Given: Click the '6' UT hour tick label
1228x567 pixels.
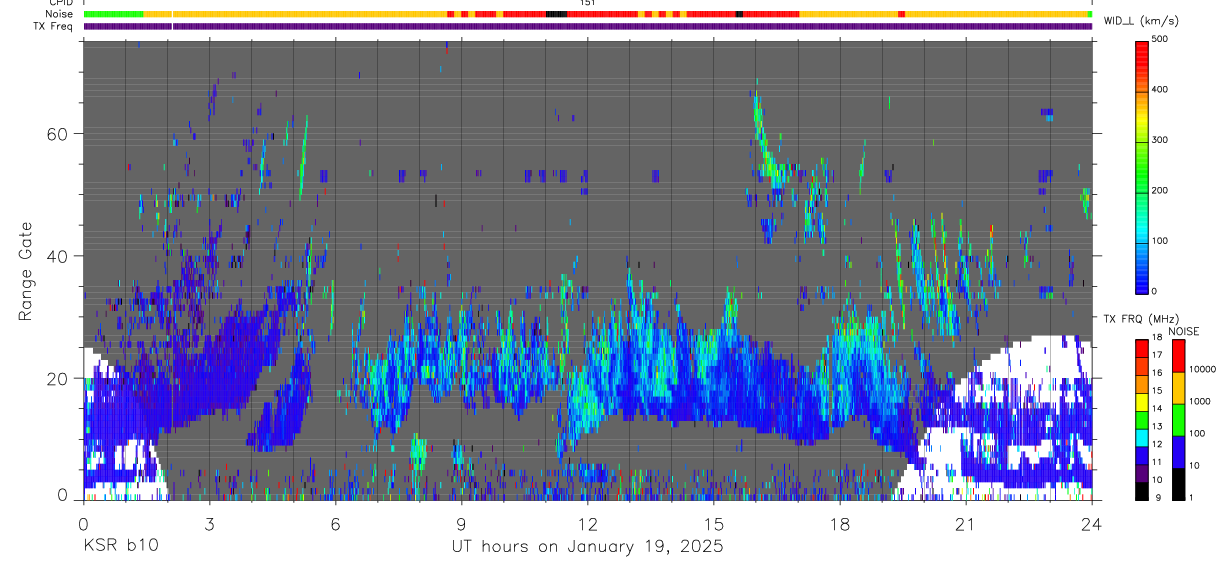Looking at the screenshot, I should click(x=336, y=524).
